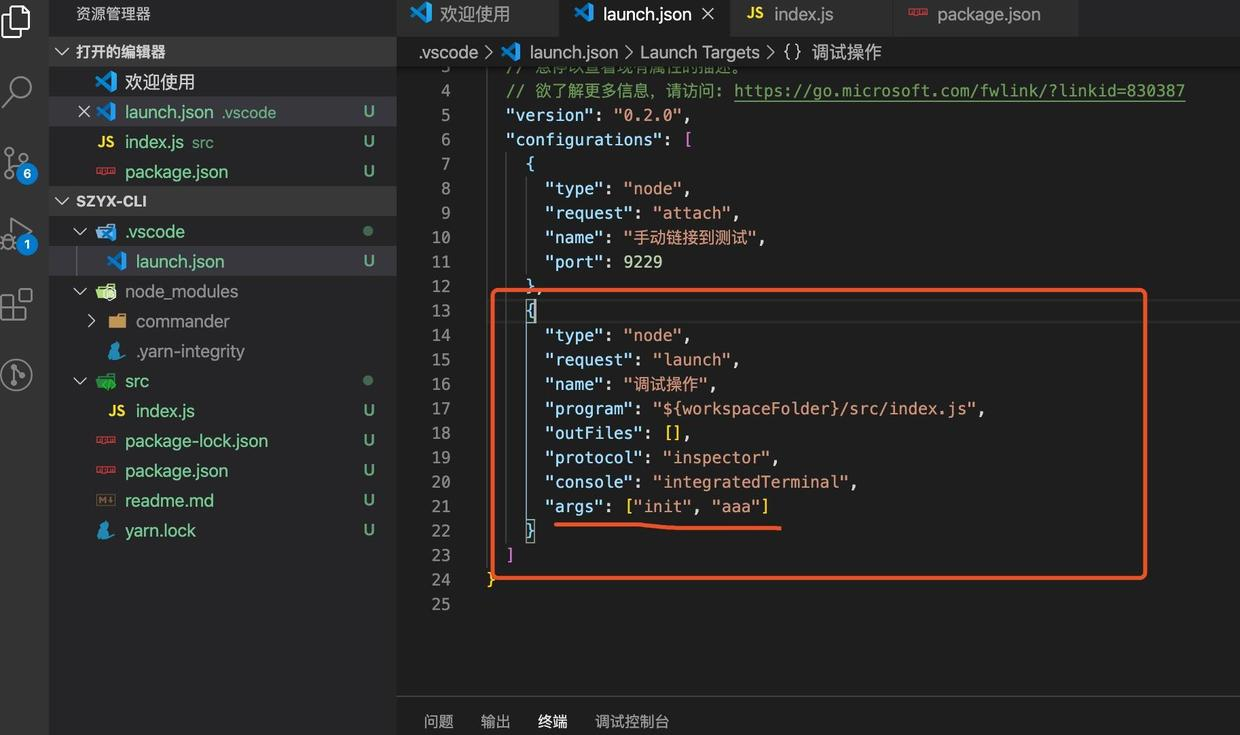Open yarn.lock in the file tree

(222, 531)
